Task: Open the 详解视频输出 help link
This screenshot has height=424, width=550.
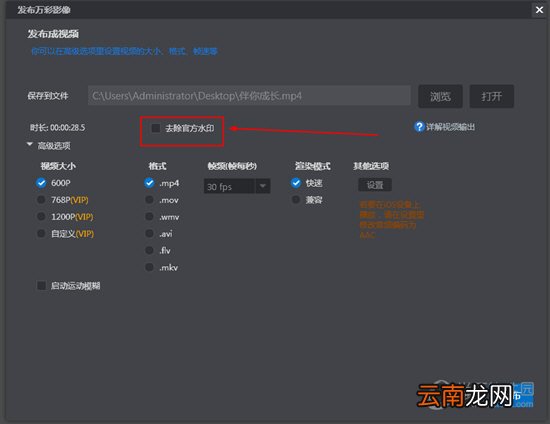Action: point(450,127)
